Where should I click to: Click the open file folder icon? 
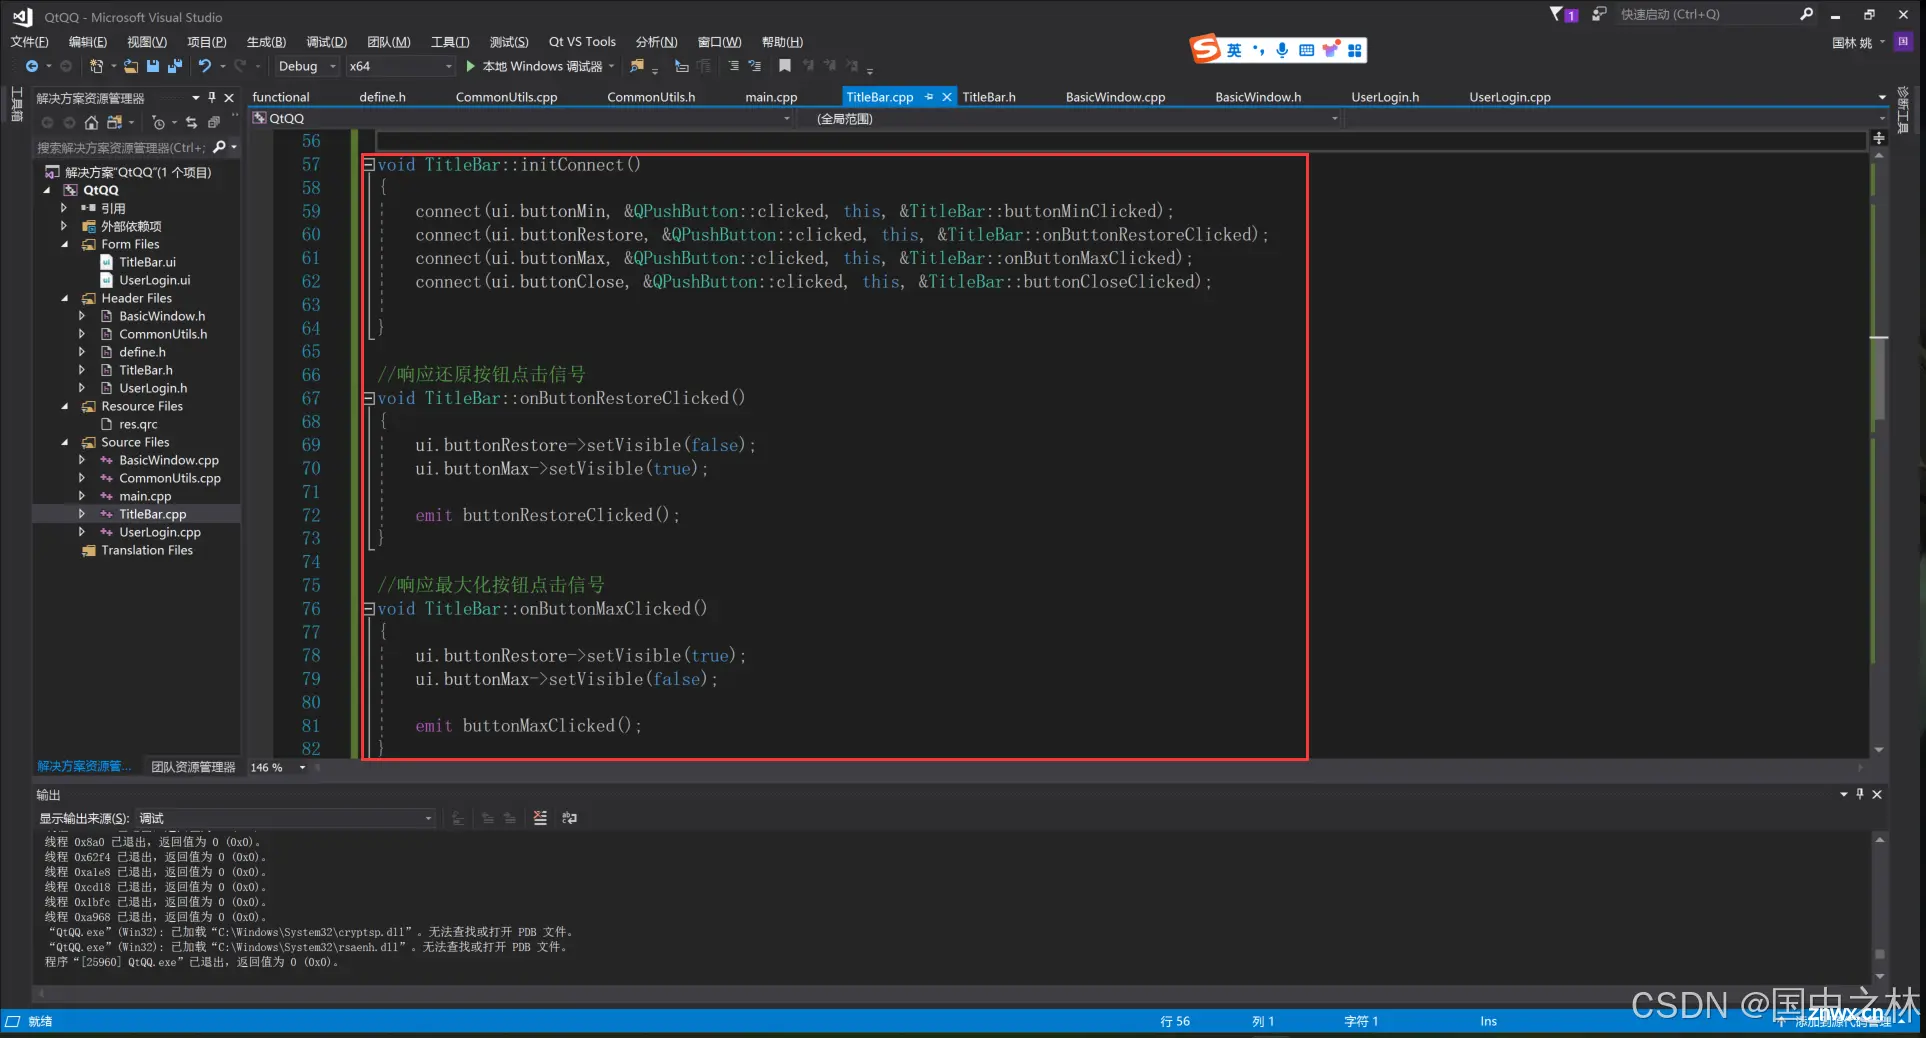[131, 66]
